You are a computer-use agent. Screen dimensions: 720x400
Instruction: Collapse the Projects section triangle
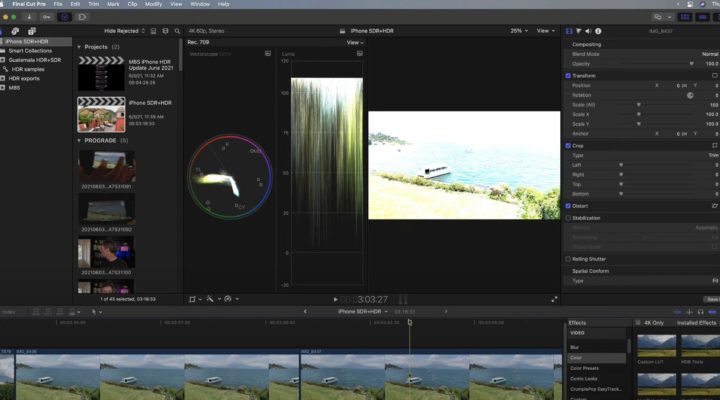79,47
